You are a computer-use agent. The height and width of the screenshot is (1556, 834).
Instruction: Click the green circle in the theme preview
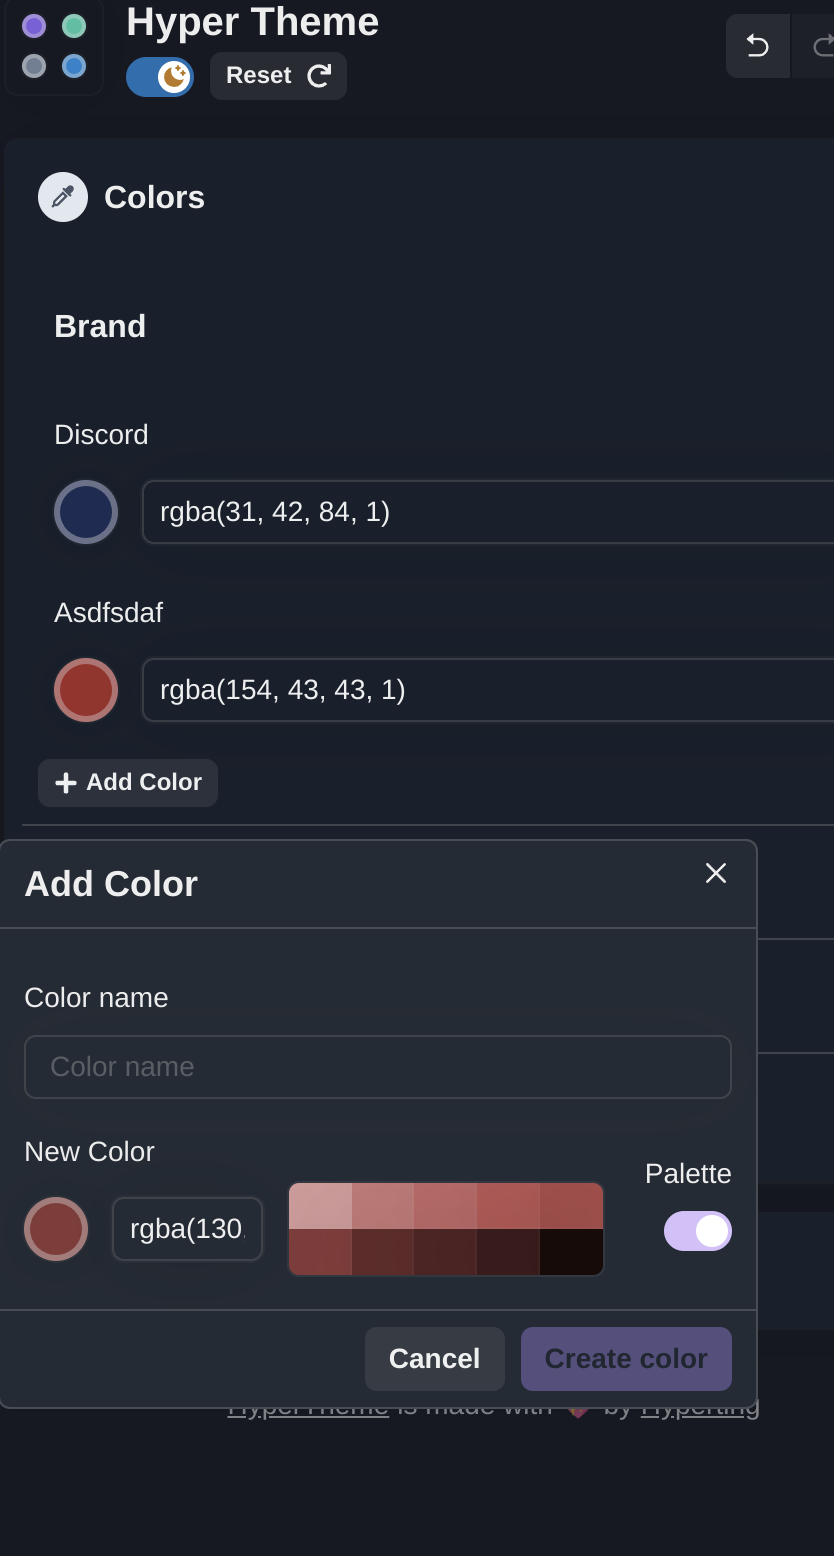point(72,25)
